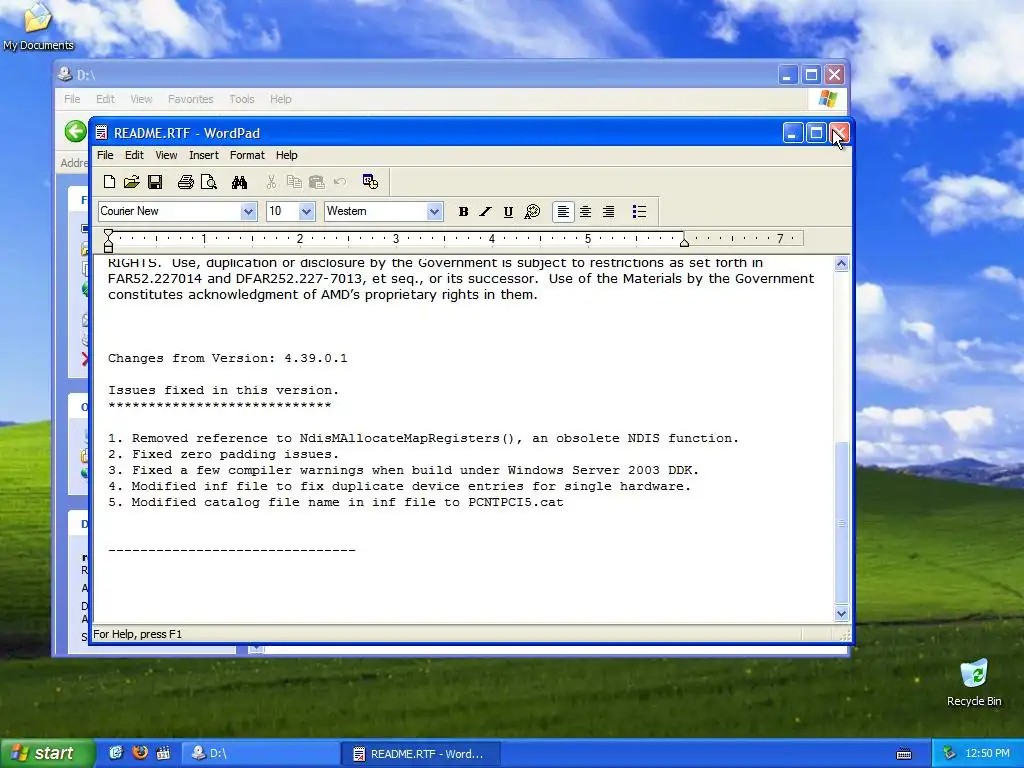Click the 12:50 PM clock in system tray
Viewport: 1024px width, 768px height.
point(987,753)
